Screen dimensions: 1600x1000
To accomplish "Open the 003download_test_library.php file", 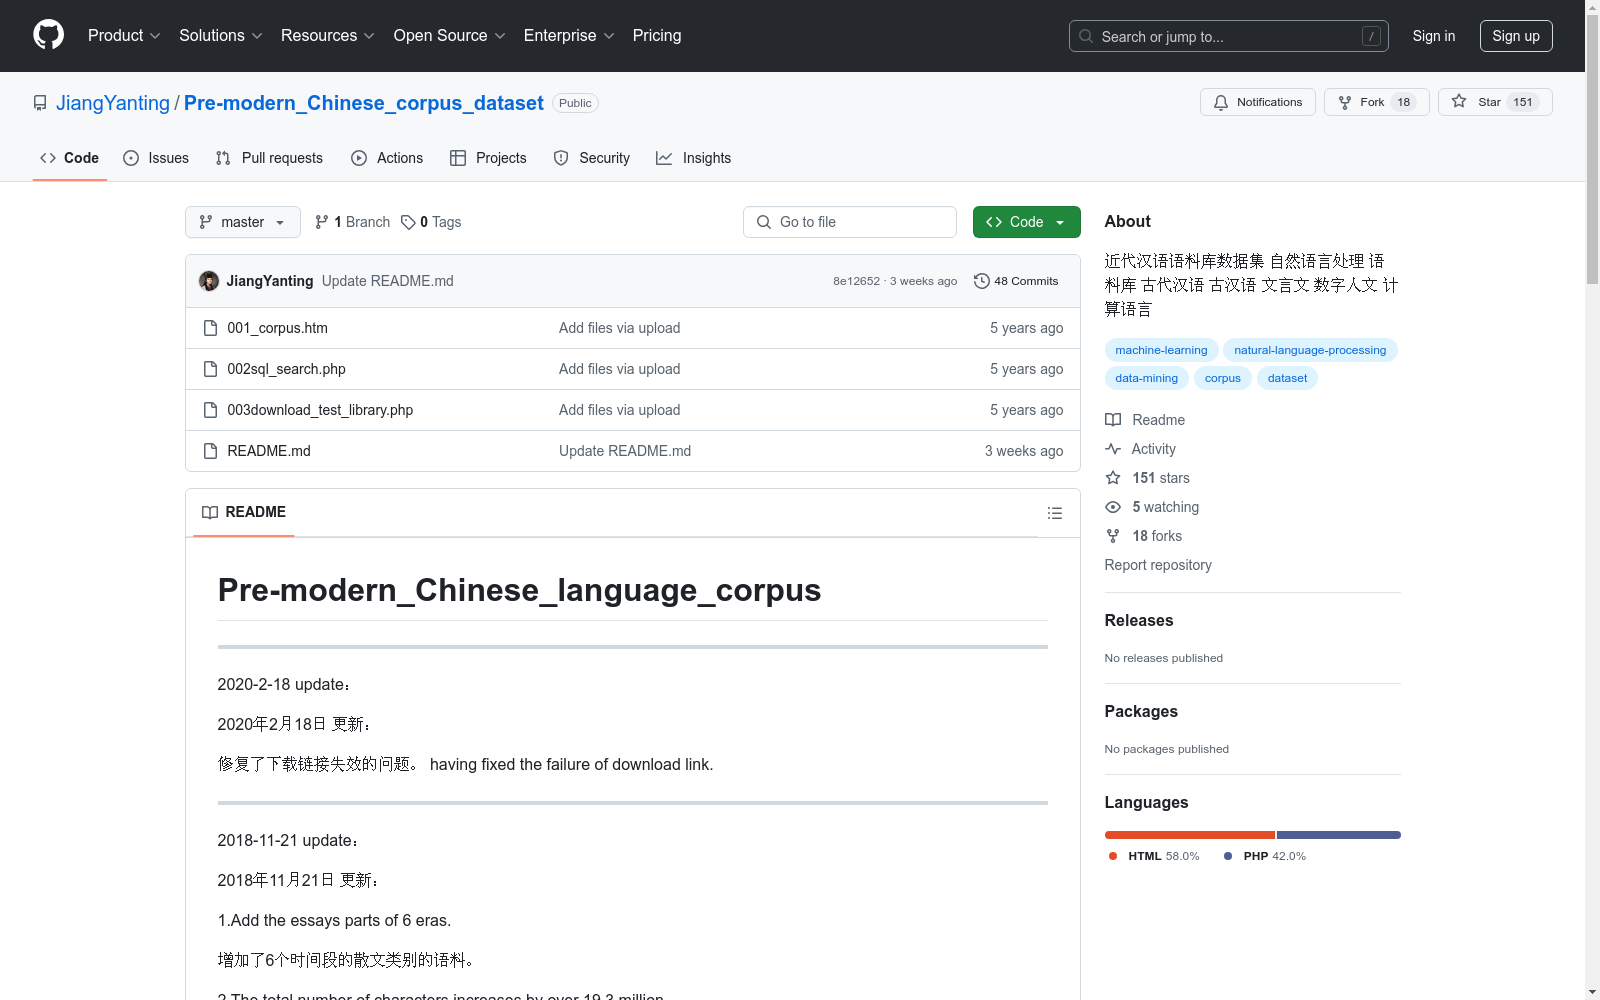I will click(x=320, y=410).
